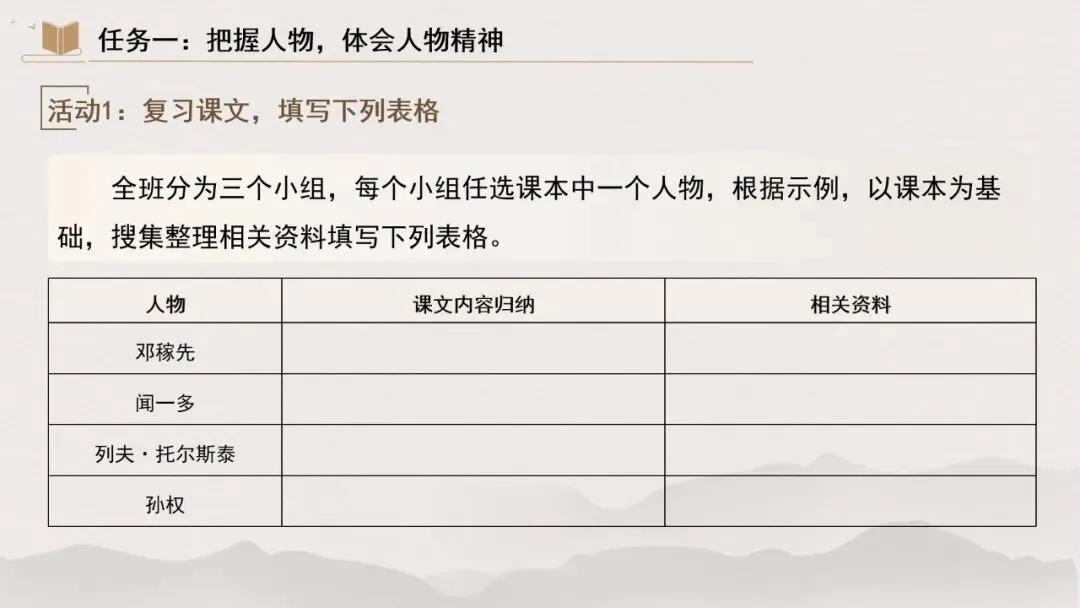
Task: Select the 相关资料 column header
Action: [x=850, y=304]
